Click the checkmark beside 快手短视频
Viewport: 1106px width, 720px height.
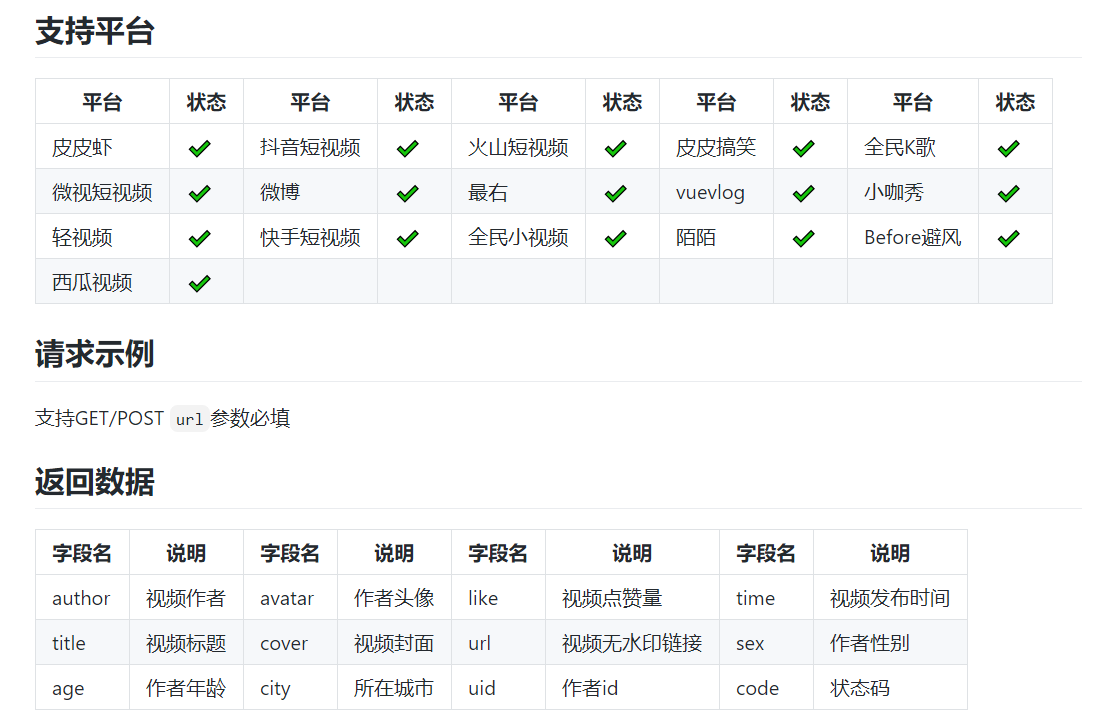[407, 238]
